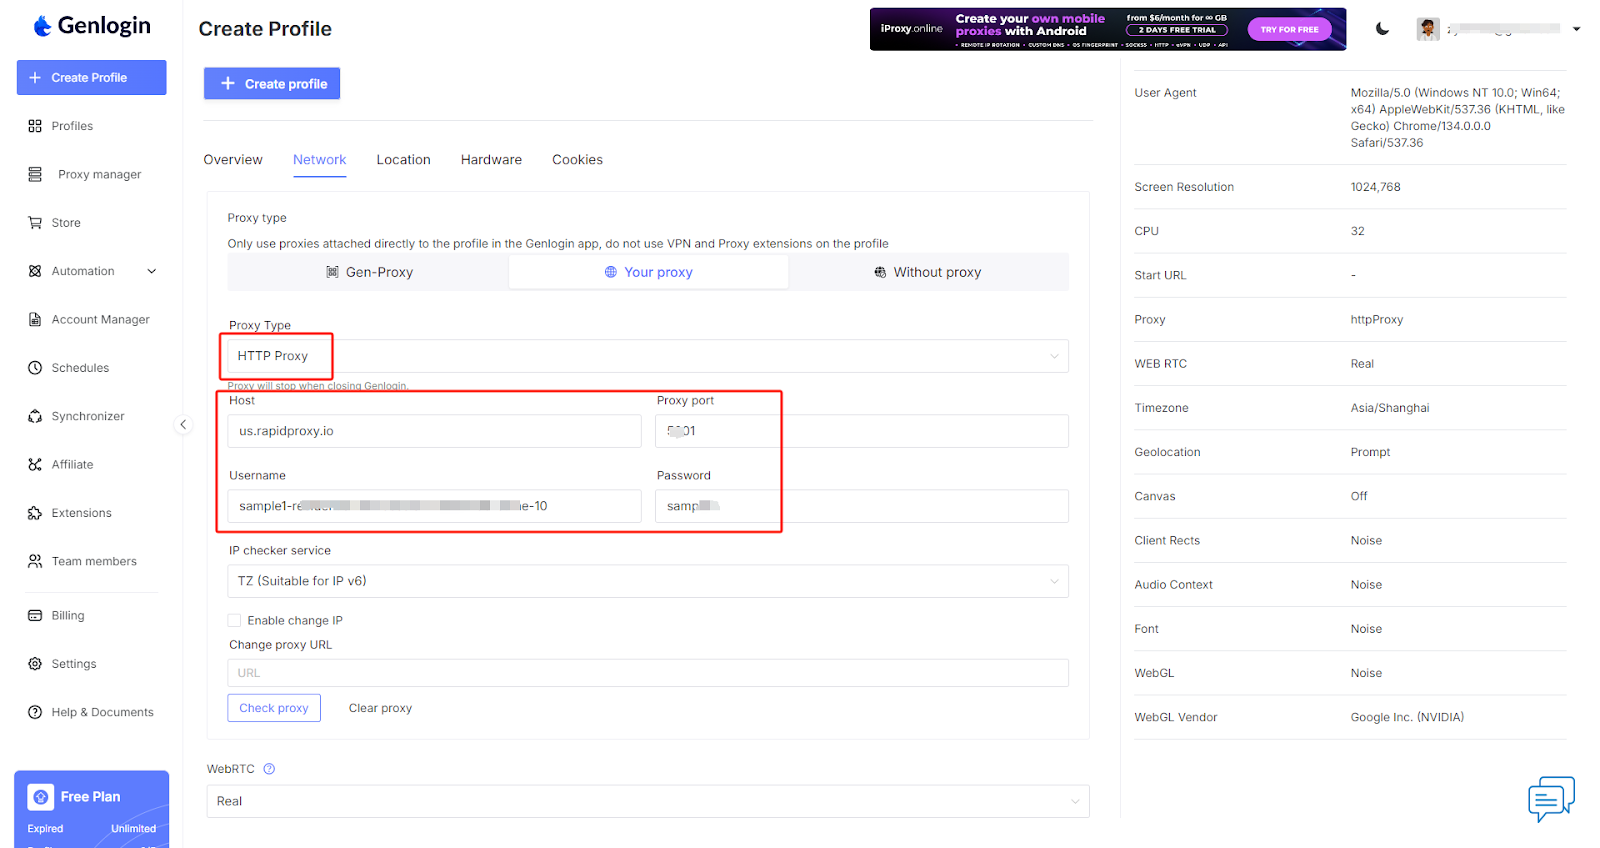The height and width of the screenshot is (848, 1600).
Task: Choose the Without proxy option
Action: click(927, 272)
